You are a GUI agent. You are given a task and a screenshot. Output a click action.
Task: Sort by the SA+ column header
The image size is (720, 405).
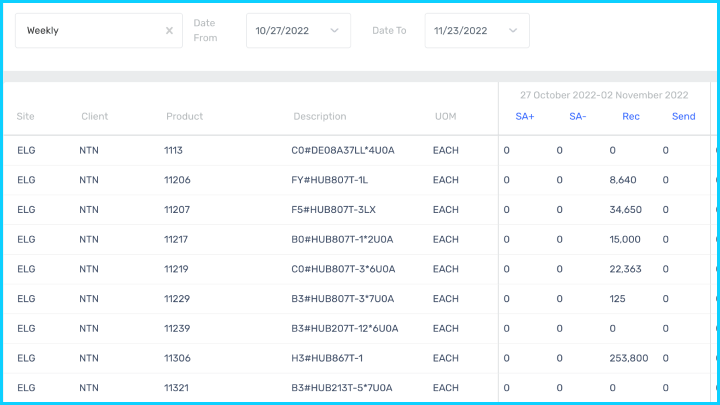click(x=525, y=117)
